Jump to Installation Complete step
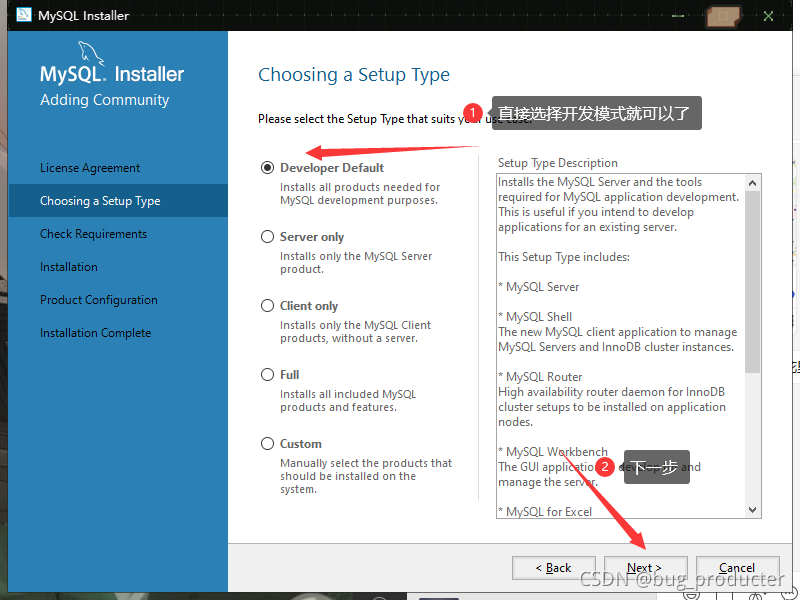800x600 pixels. 95,333
